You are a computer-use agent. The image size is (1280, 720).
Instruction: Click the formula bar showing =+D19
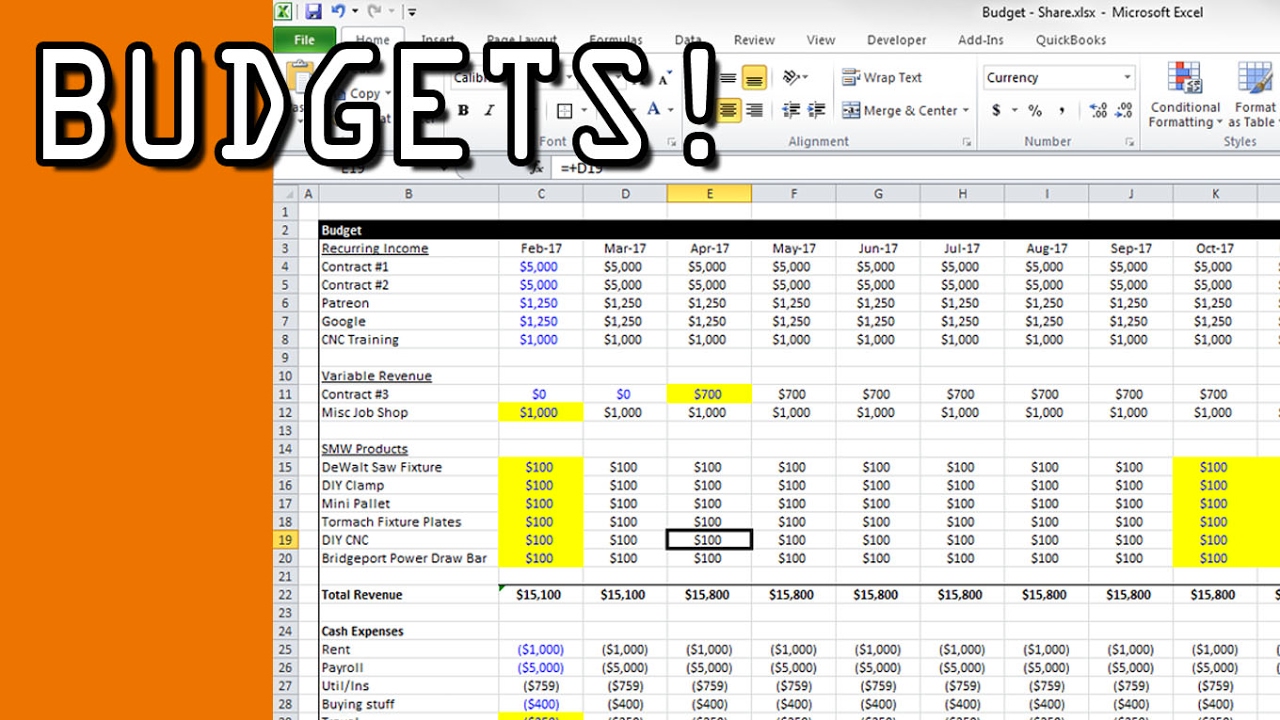[x=914, y=168]
